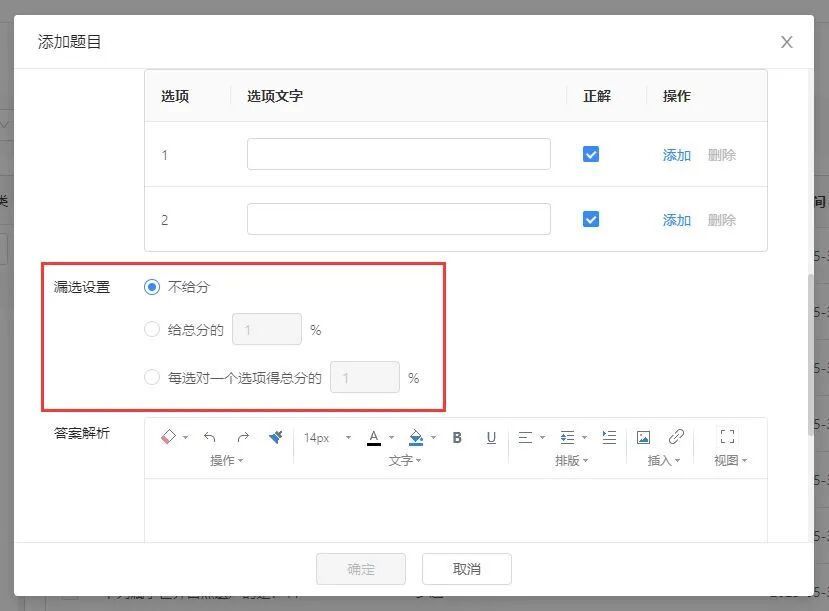This screenshot has height=611, width=829.
Task: Click 添加 to add a new option row
Action: click(x=677, y=154)
